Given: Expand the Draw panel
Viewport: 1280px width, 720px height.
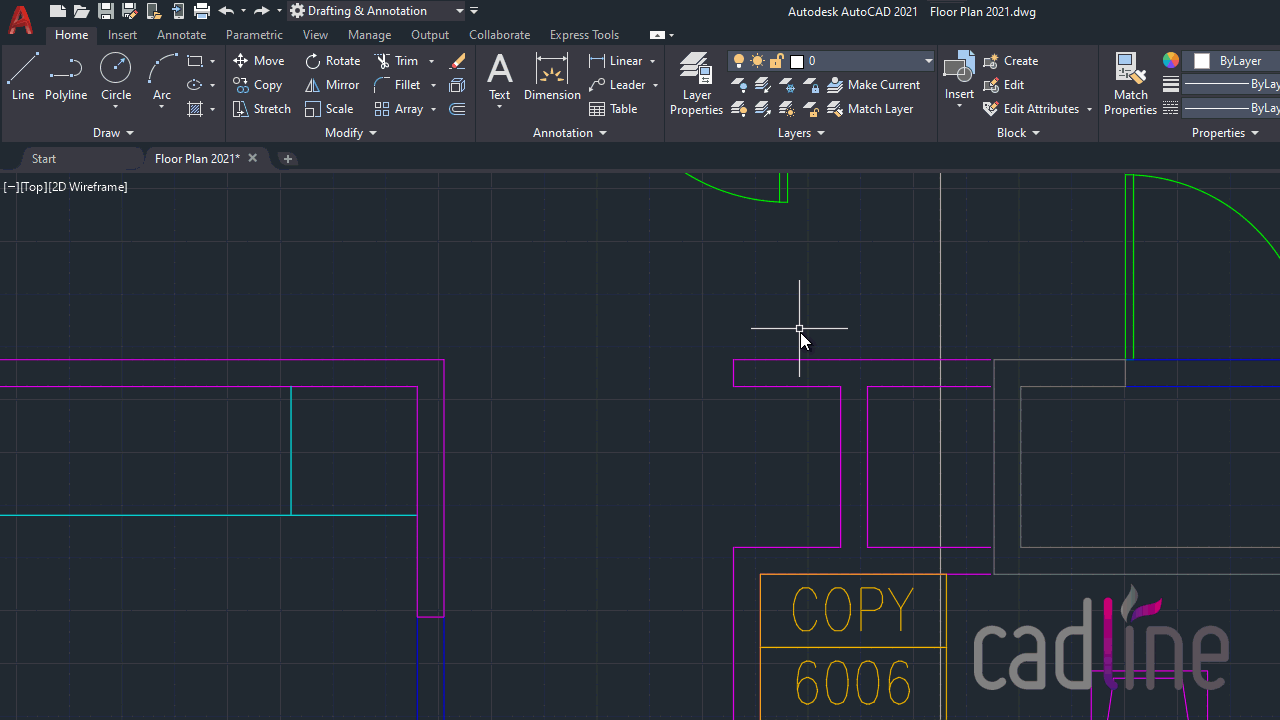Looking at the screenshot, I should [x=113, y=133].
